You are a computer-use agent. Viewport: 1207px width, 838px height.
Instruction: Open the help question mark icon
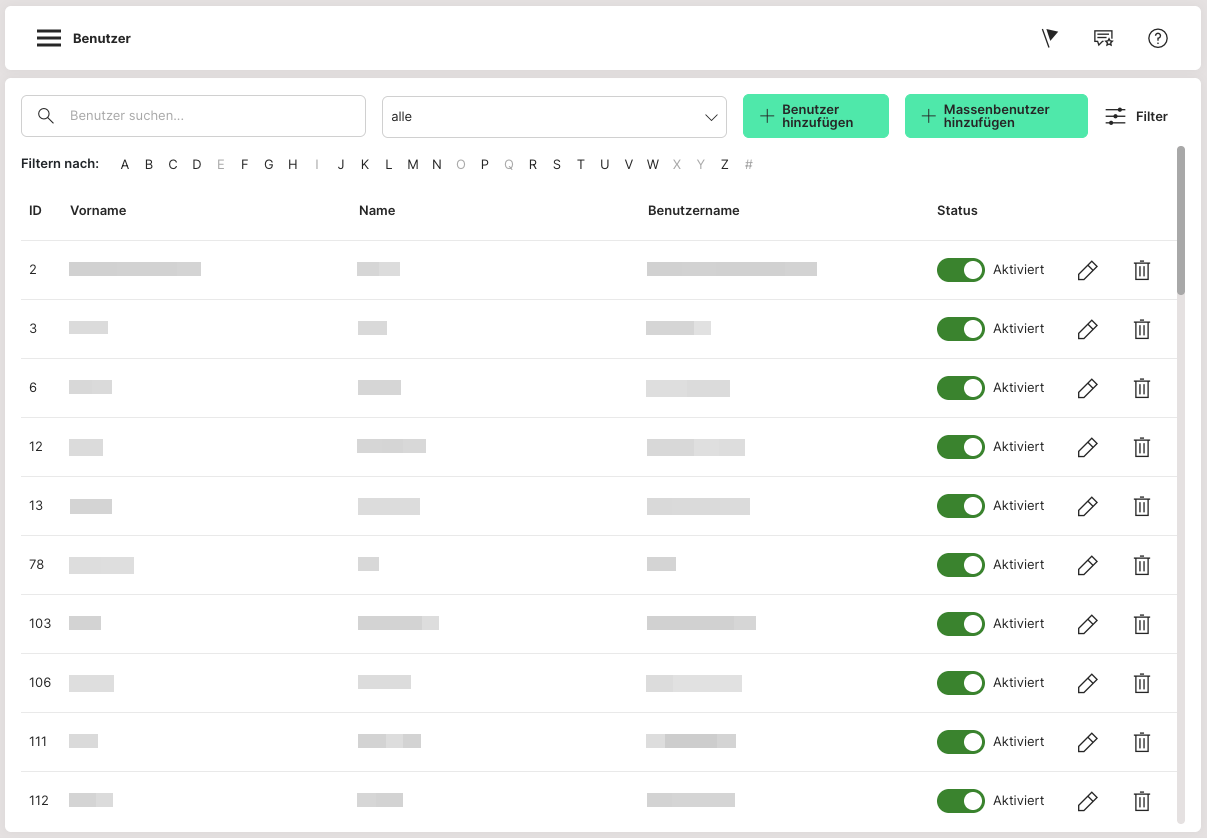[1157, 38]
